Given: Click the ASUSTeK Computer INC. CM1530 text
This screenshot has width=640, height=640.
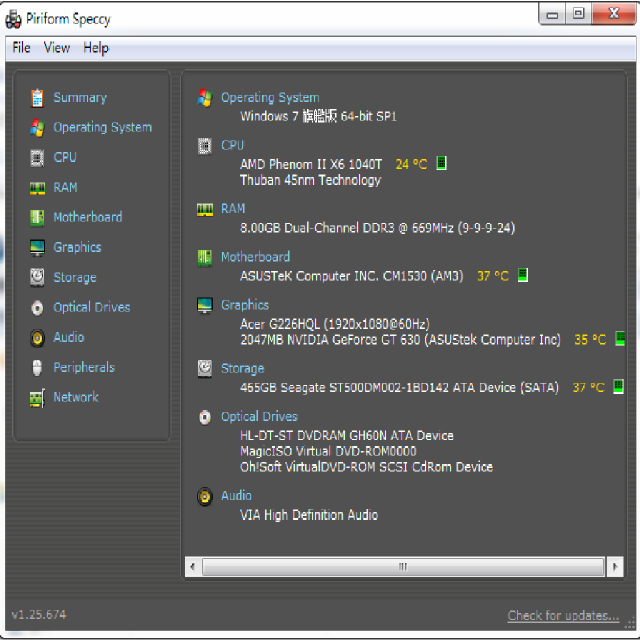Looking at the screenshot, I should [351, 276].
